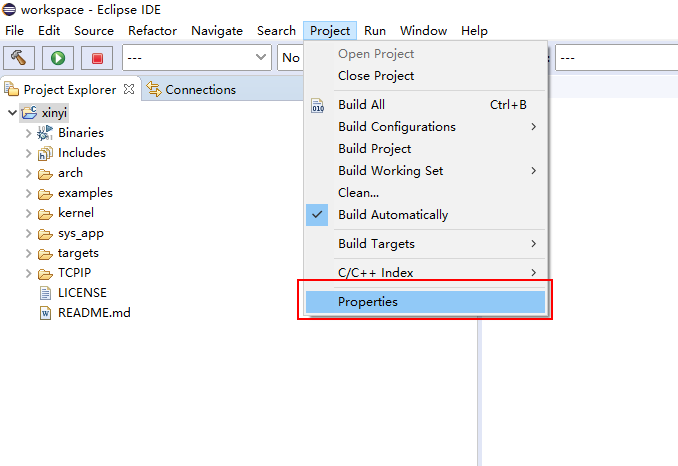
Task: Close the Project Explorer view
Action: [x=126, y=90]
